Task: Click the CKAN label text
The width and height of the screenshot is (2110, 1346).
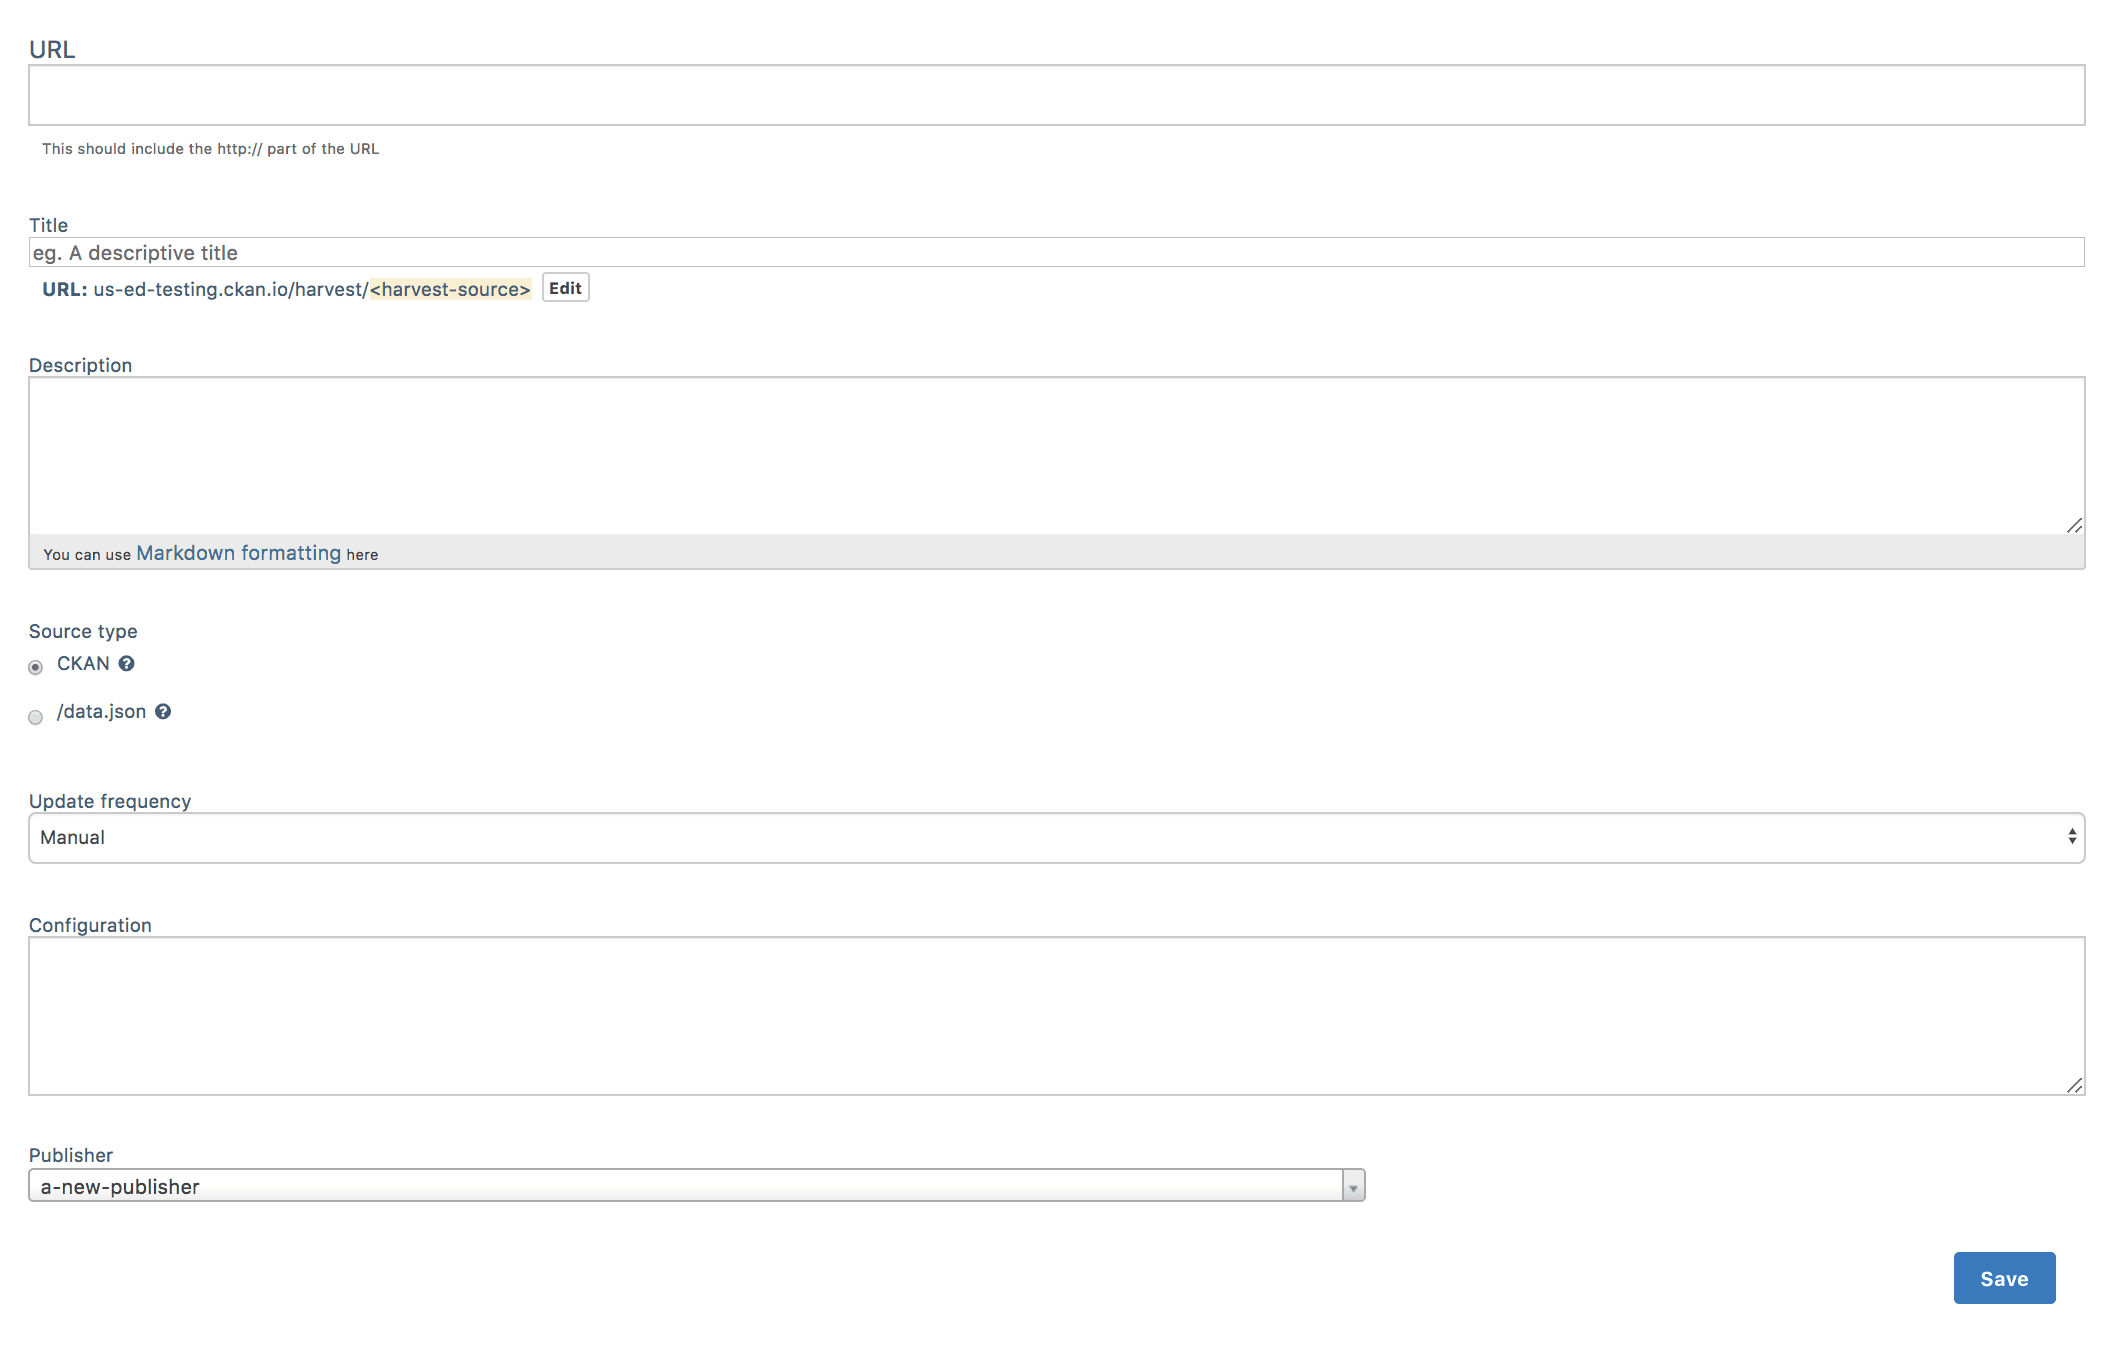Action: [x=83, y=663]
